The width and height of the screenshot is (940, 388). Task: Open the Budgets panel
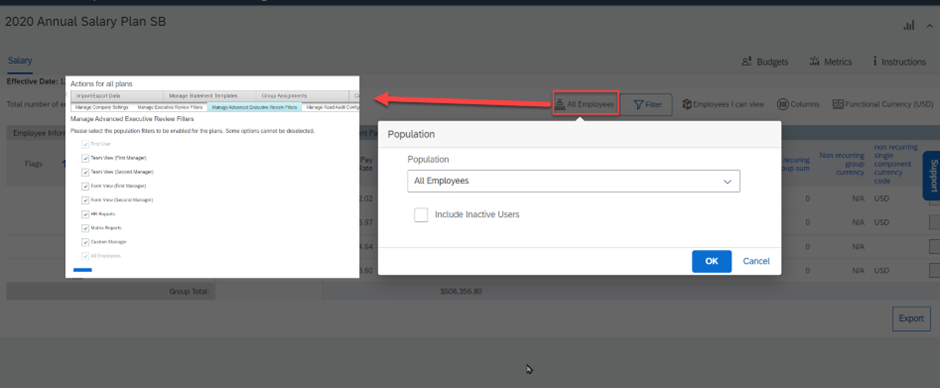[x=765, y=62]
